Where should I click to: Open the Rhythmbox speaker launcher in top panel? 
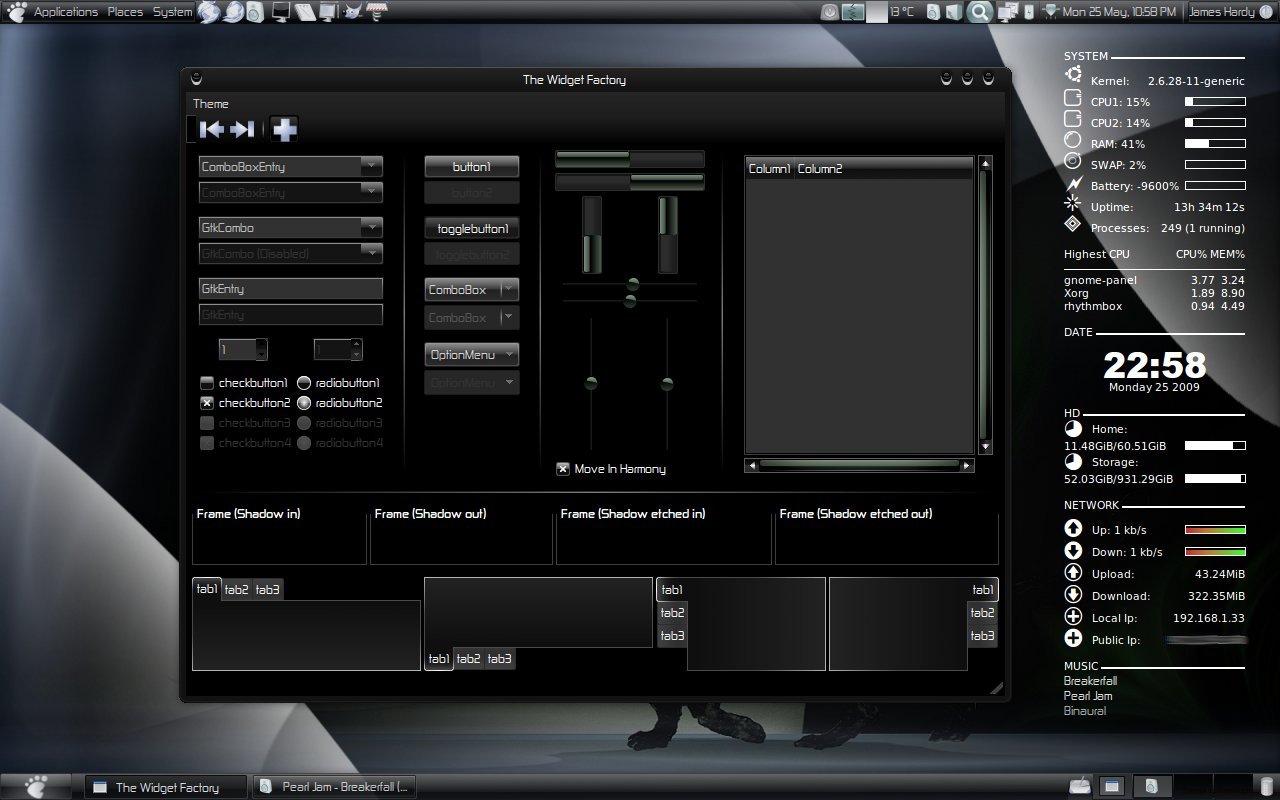[256, 12]
